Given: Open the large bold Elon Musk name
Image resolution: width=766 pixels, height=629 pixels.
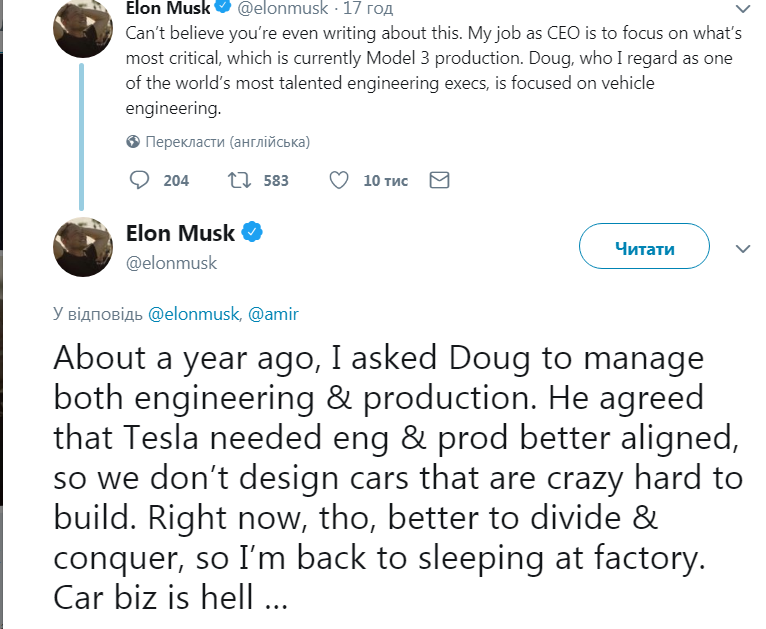Looking at the screenshot, I should (x=180, y=234).
